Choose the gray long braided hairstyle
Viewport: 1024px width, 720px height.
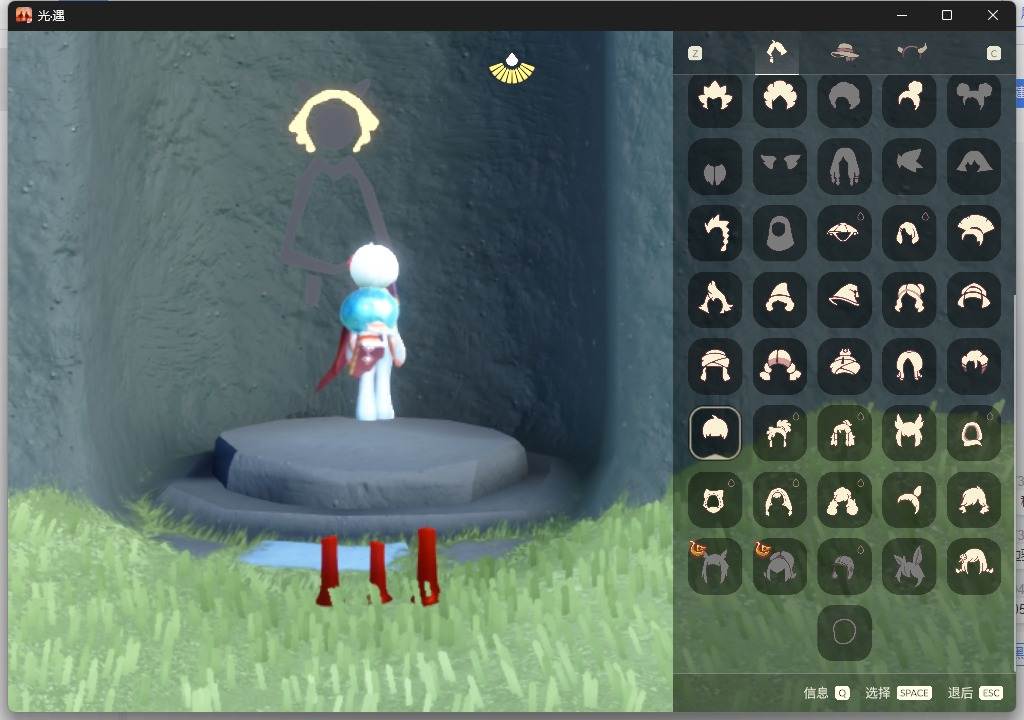click(x=844, y=167)
